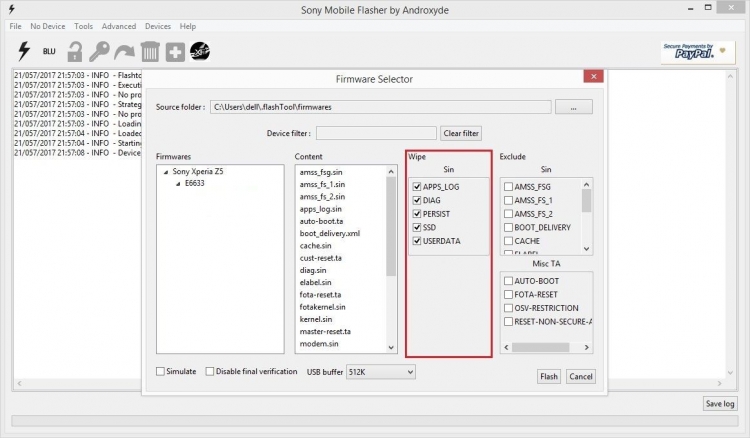Collapse the E6633 firmware node
The width and height of the screenshot is (750, 438).
pos(178,184)
